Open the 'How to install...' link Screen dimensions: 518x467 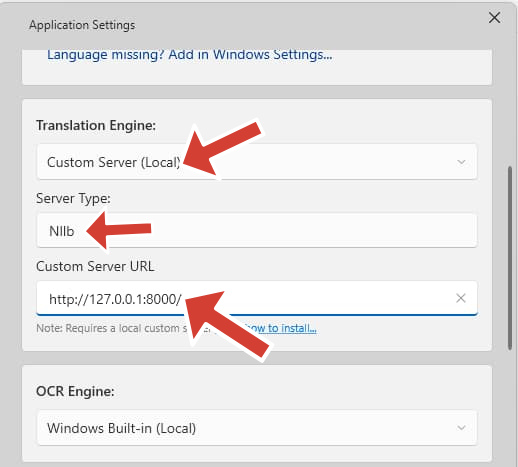(x=280, y=328)
